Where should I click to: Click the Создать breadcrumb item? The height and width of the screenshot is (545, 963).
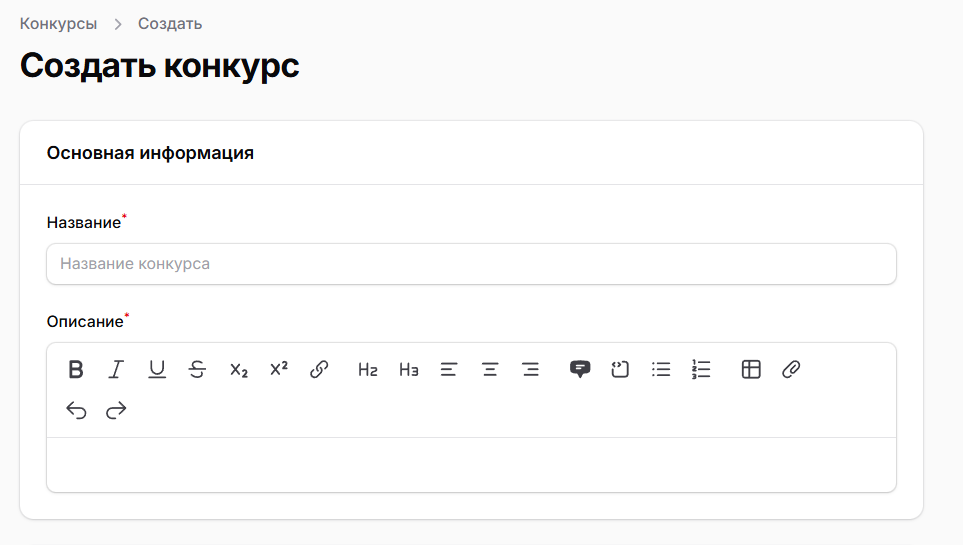[170, 23]
